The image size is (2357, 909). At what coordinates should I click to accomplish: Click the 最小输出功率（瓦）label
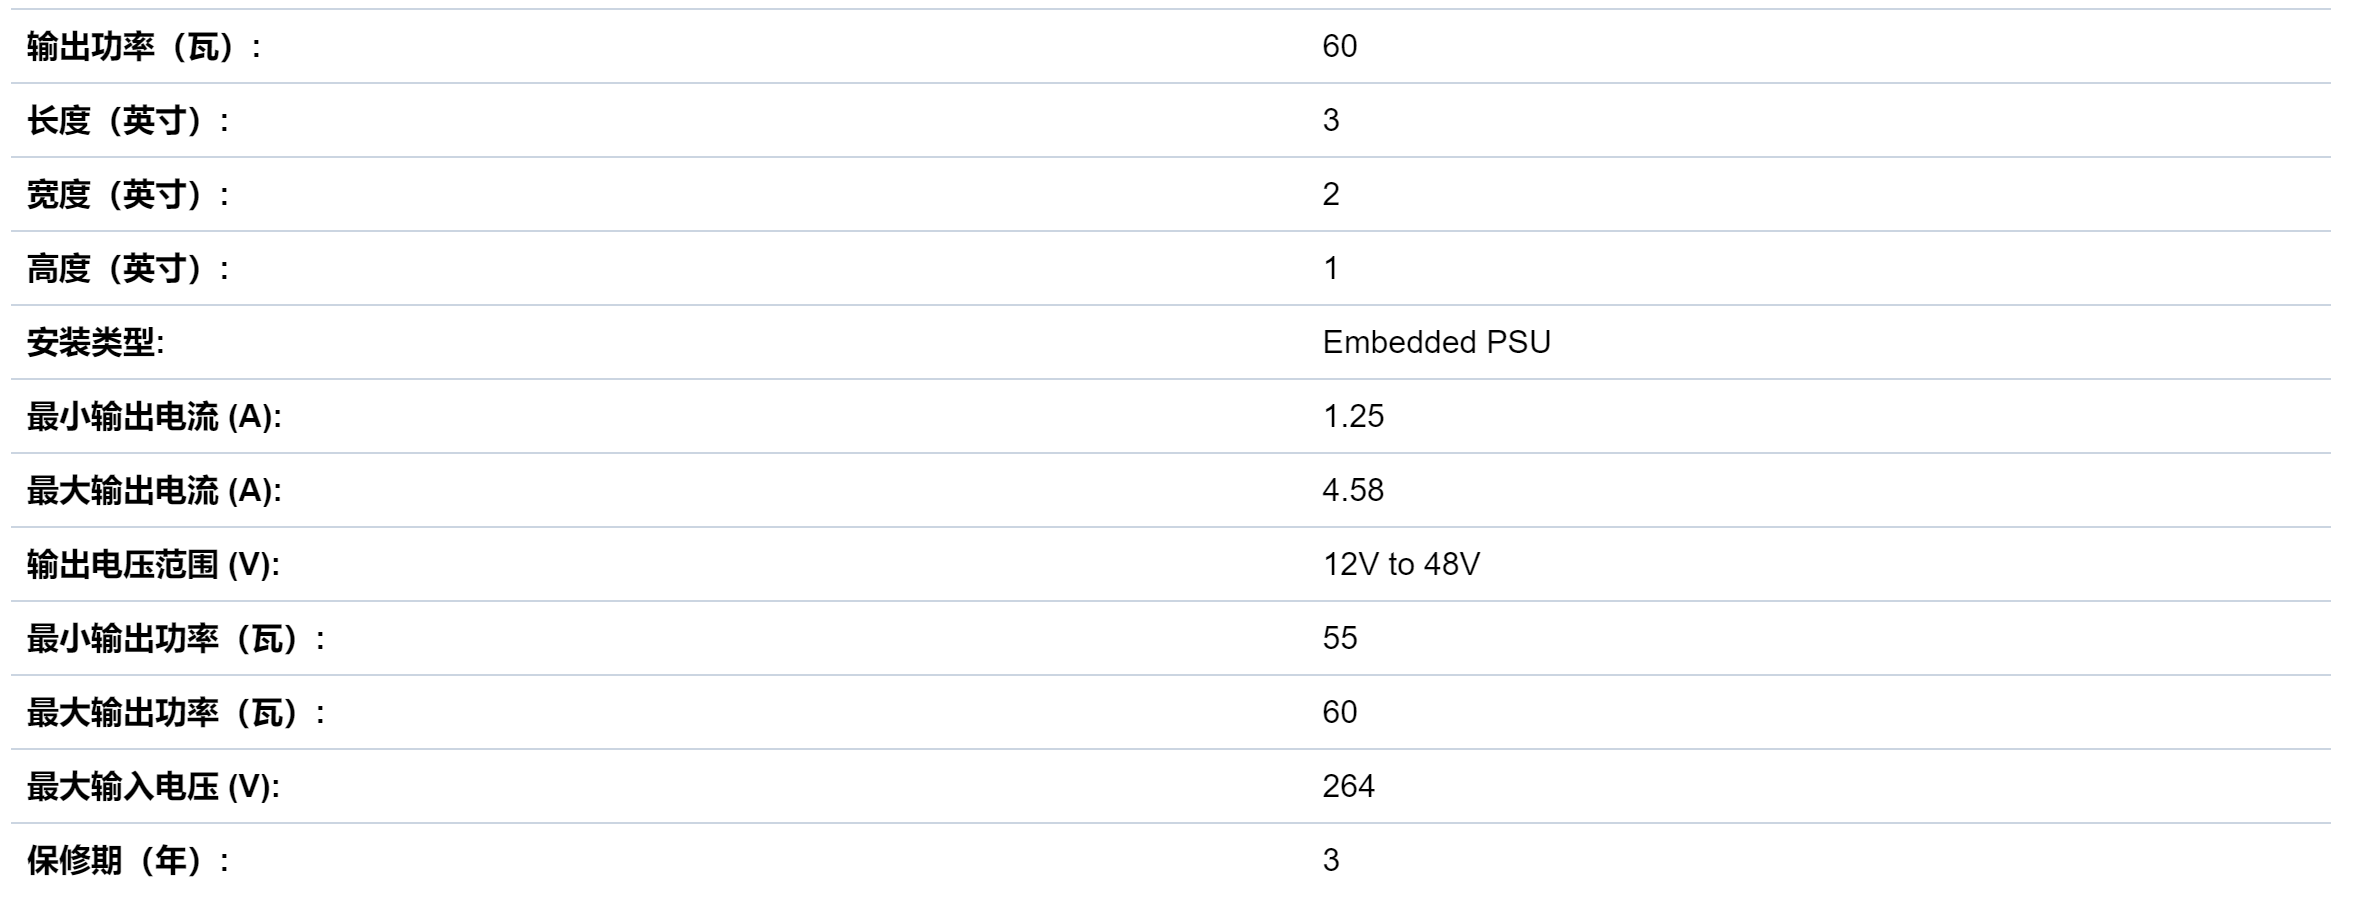pyautogui.click(x=176, y=638)
